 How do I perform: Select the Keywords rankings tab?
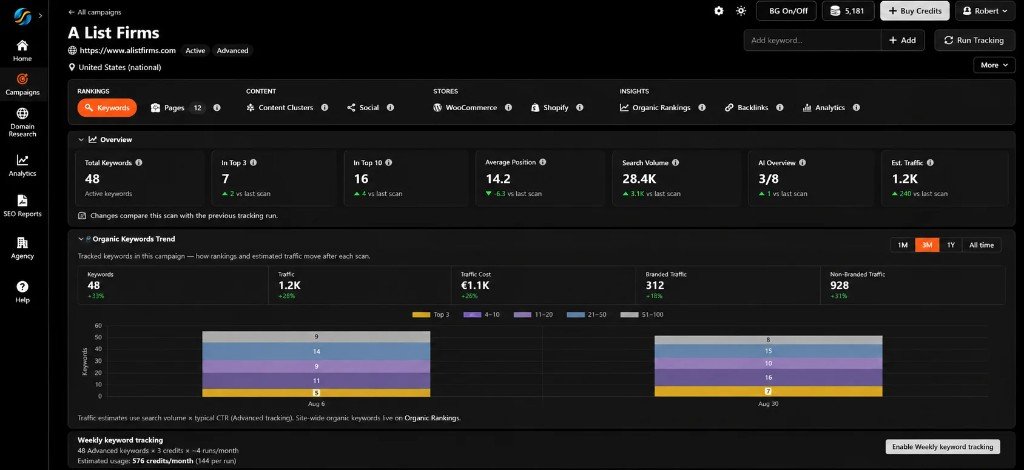(107, 108)
